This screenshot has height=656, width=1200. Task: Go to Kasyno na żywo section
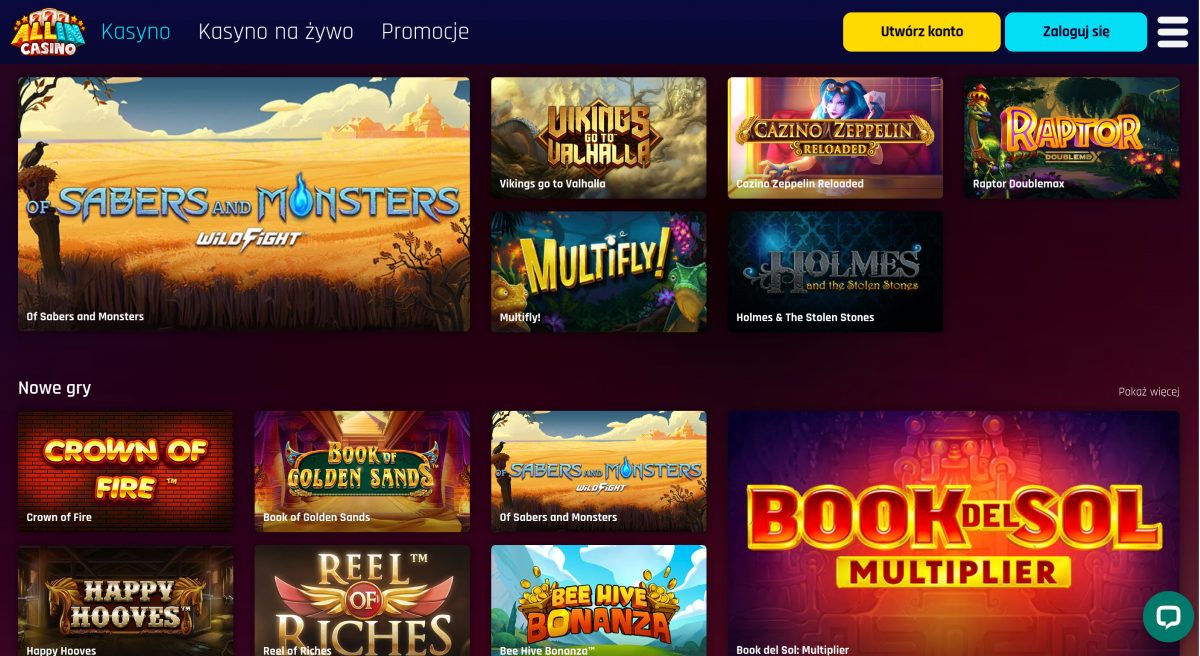[276, 32]
